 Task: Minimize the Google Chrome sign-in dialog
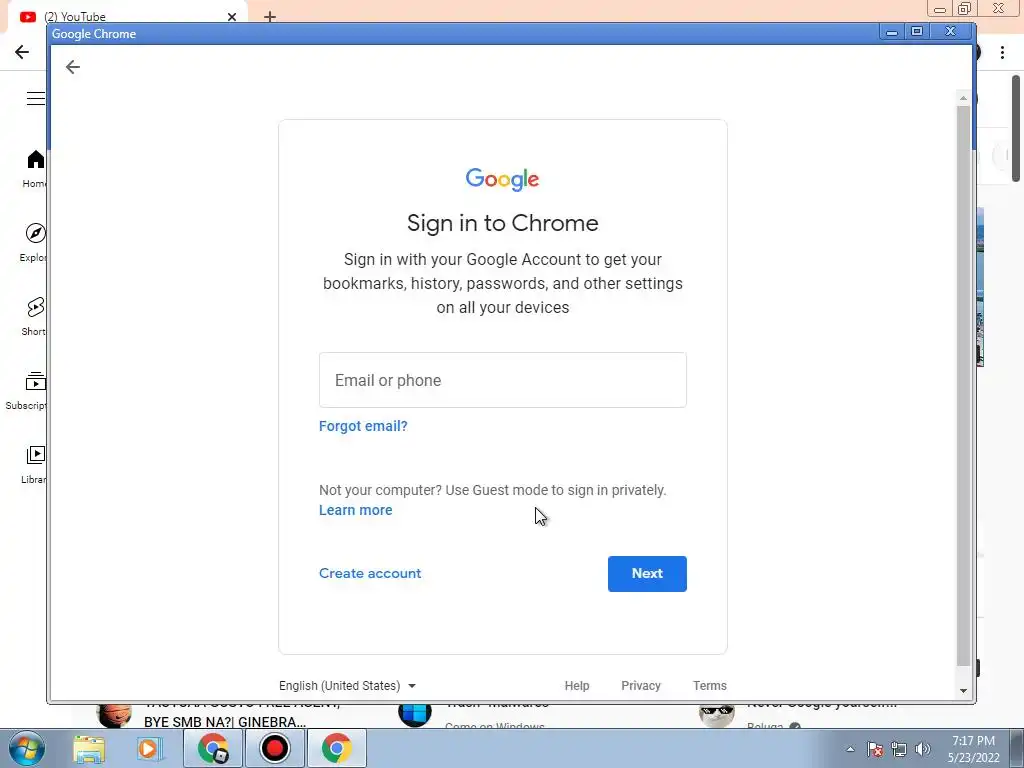891,31
